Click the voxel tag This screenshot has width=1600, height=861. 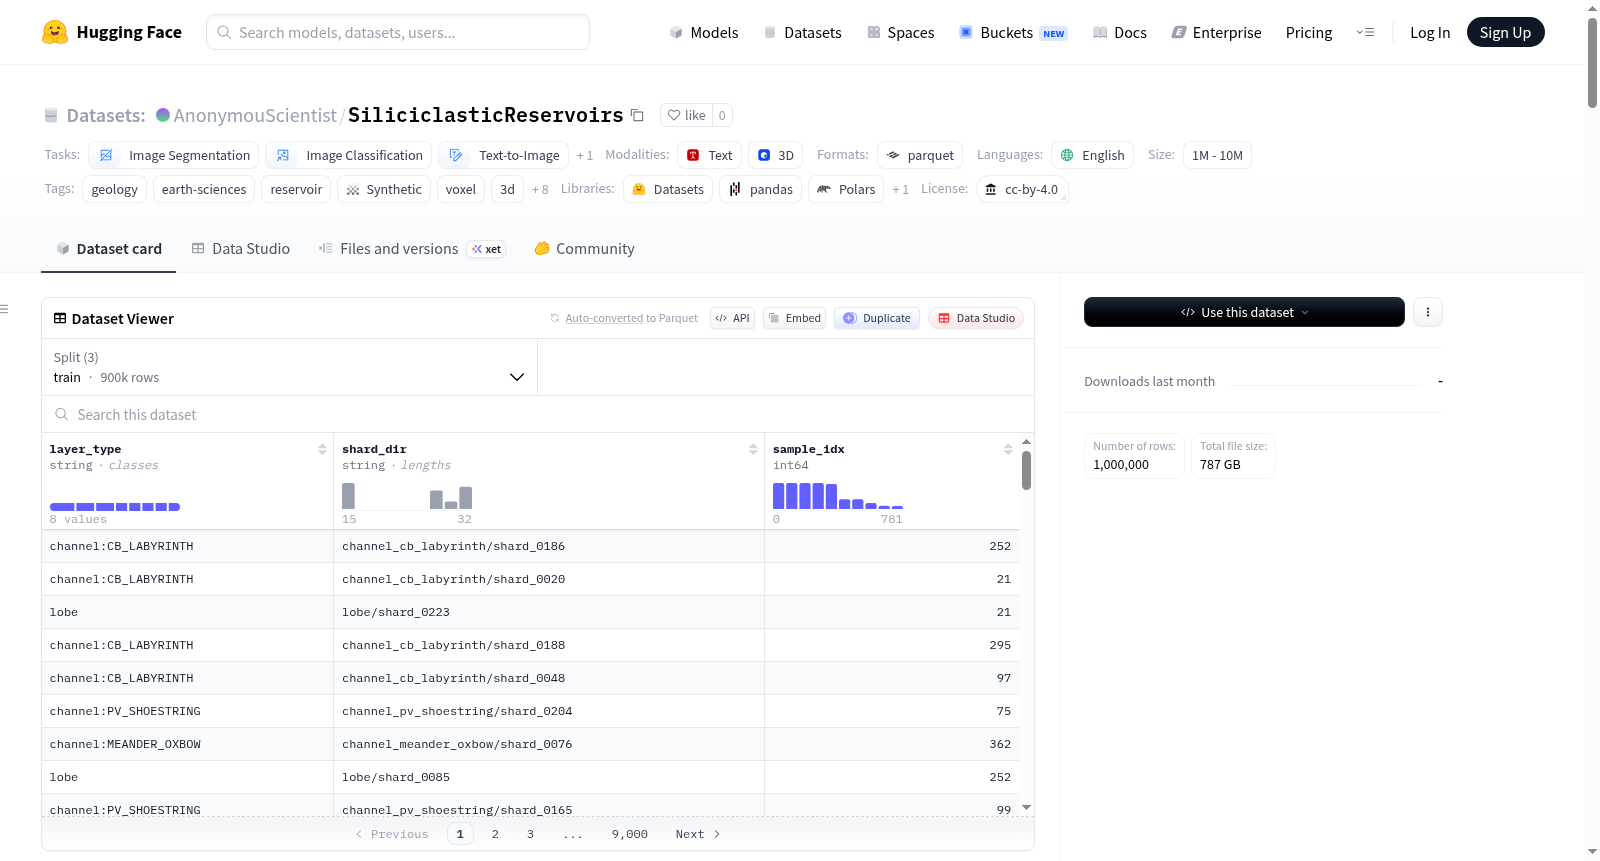461,189
